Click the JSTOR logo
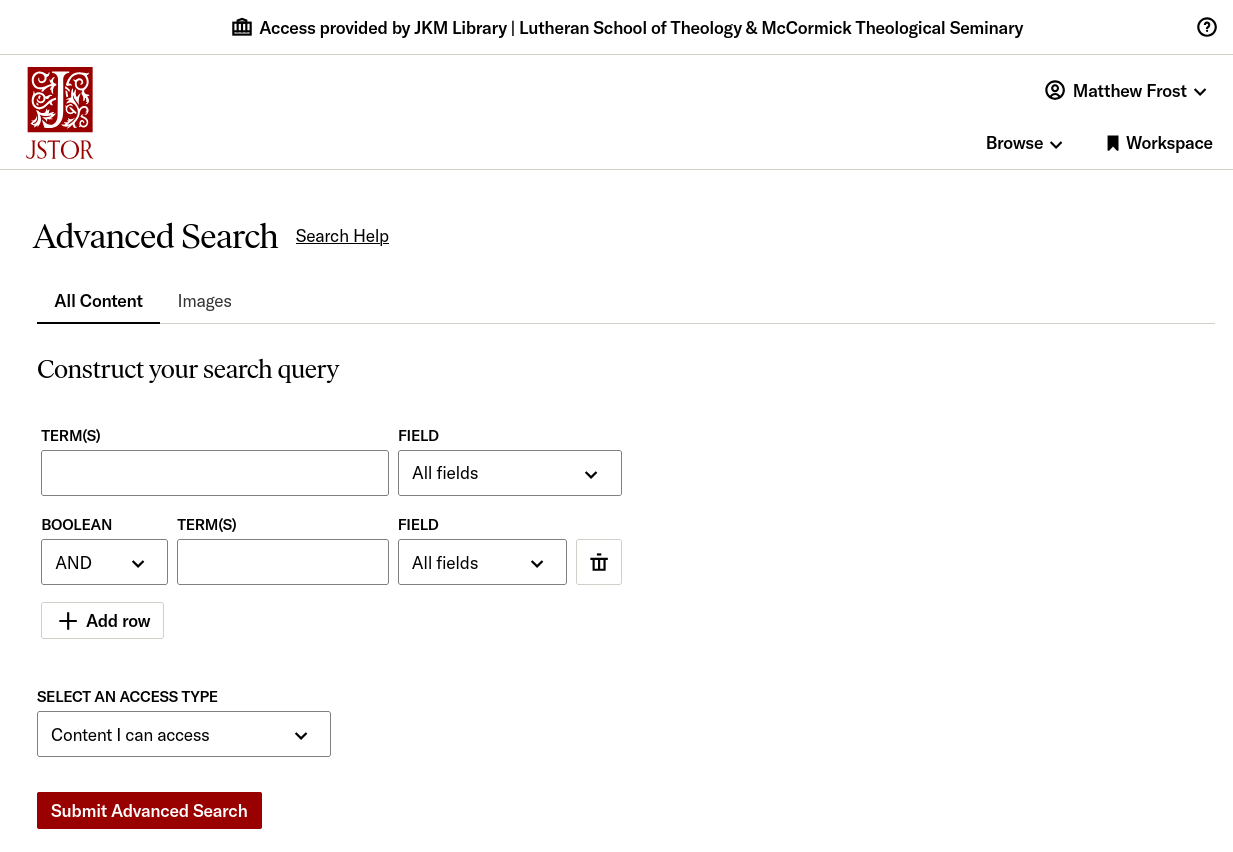1233x852 pixels. click(59, 112)
